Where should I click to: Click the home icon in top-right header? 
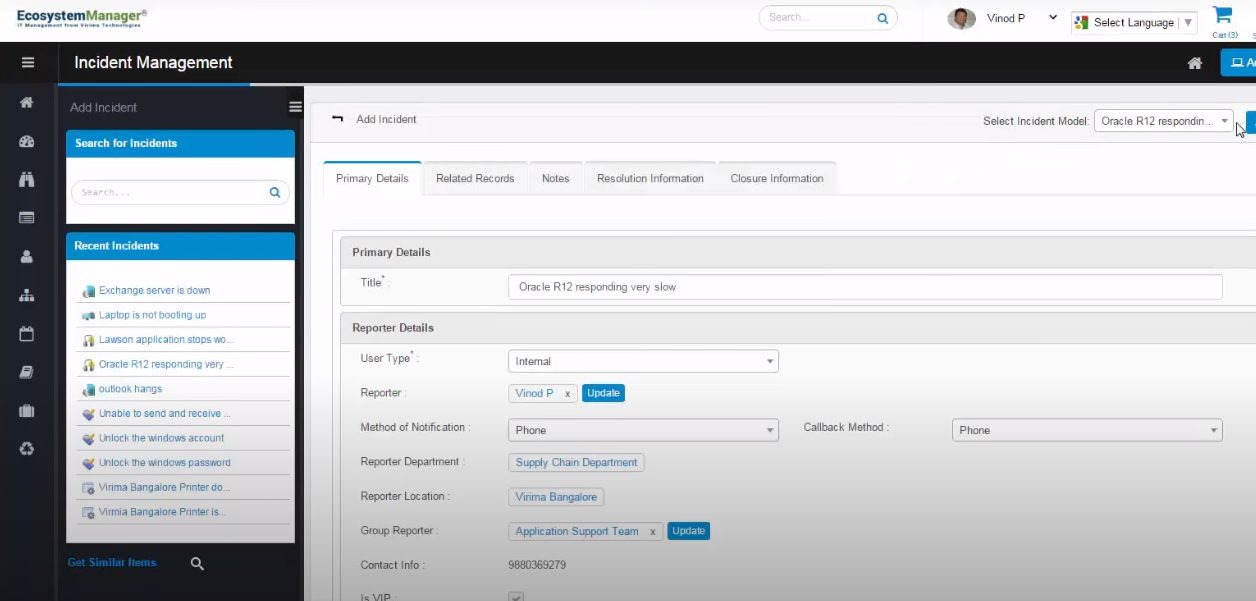click(1194, 63)
